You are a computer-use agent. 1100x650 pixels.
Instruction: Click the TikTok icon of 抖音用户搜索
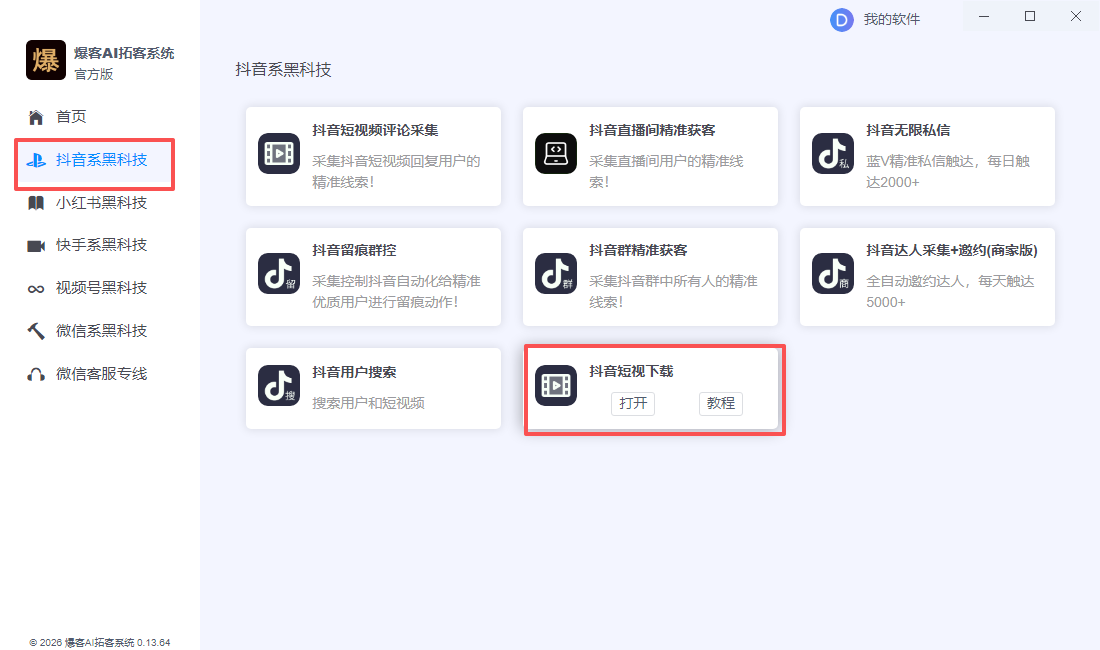[x=279, y=386]
